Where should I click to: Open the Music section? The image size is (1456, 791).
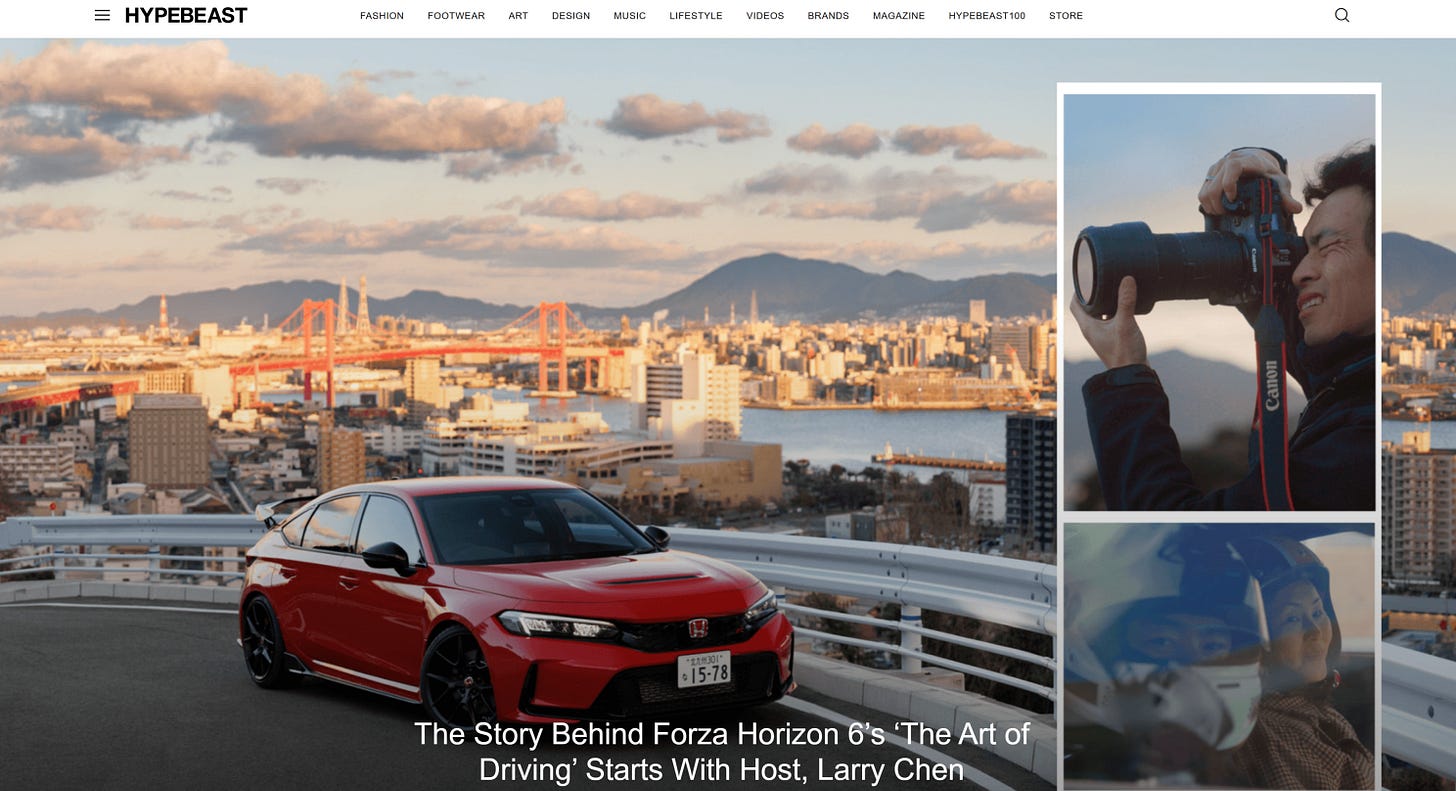pyautogui.click(x=630, y=16)
